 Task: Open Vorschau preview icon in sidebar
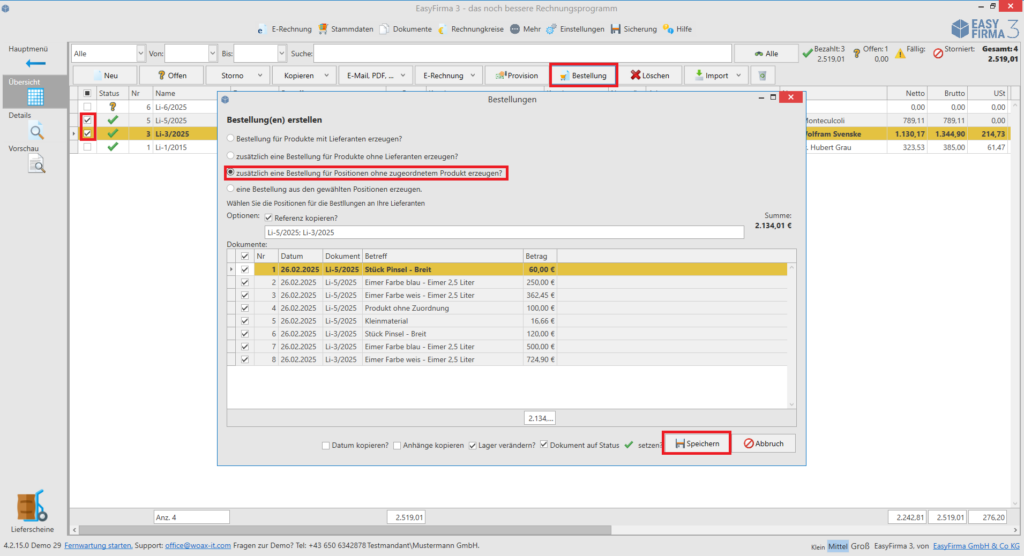pos(37,165)
